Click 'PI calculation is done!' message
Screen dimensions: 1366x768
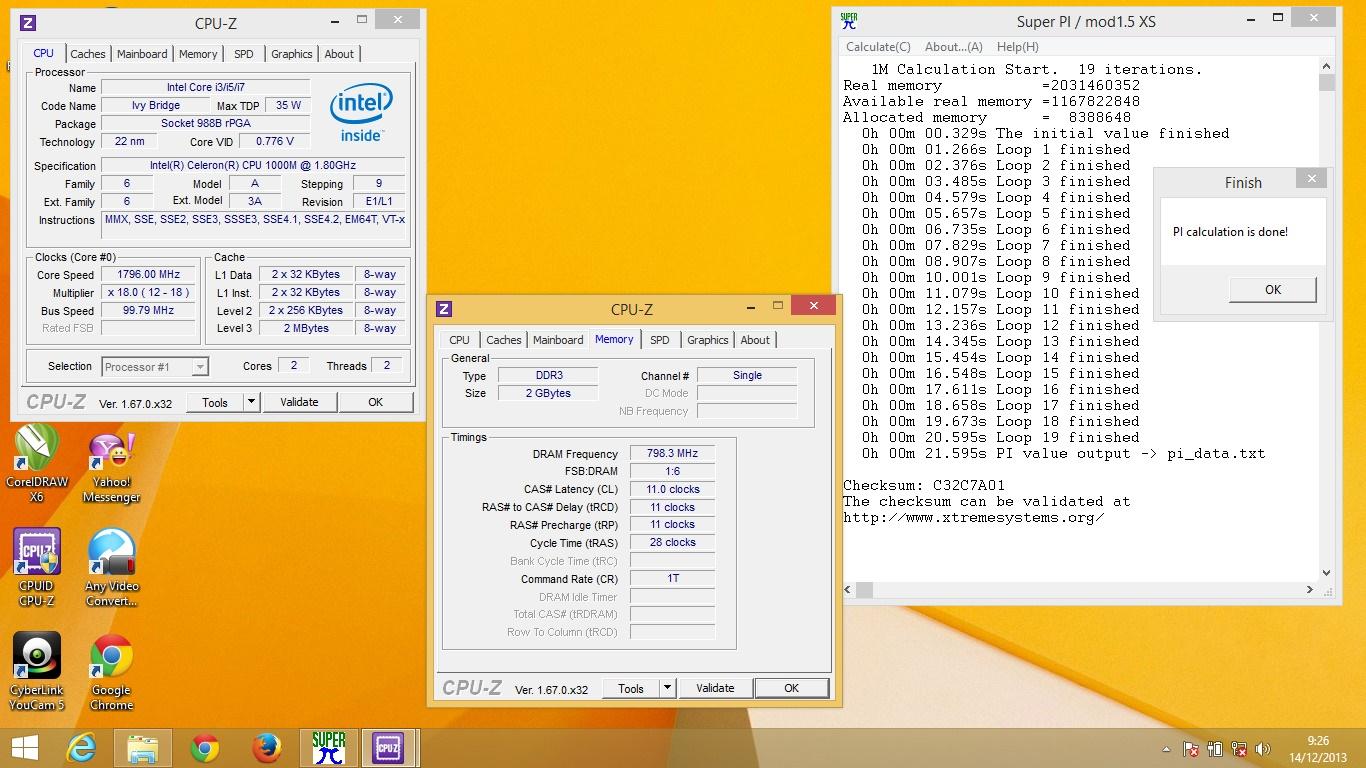click(1230, 232)
